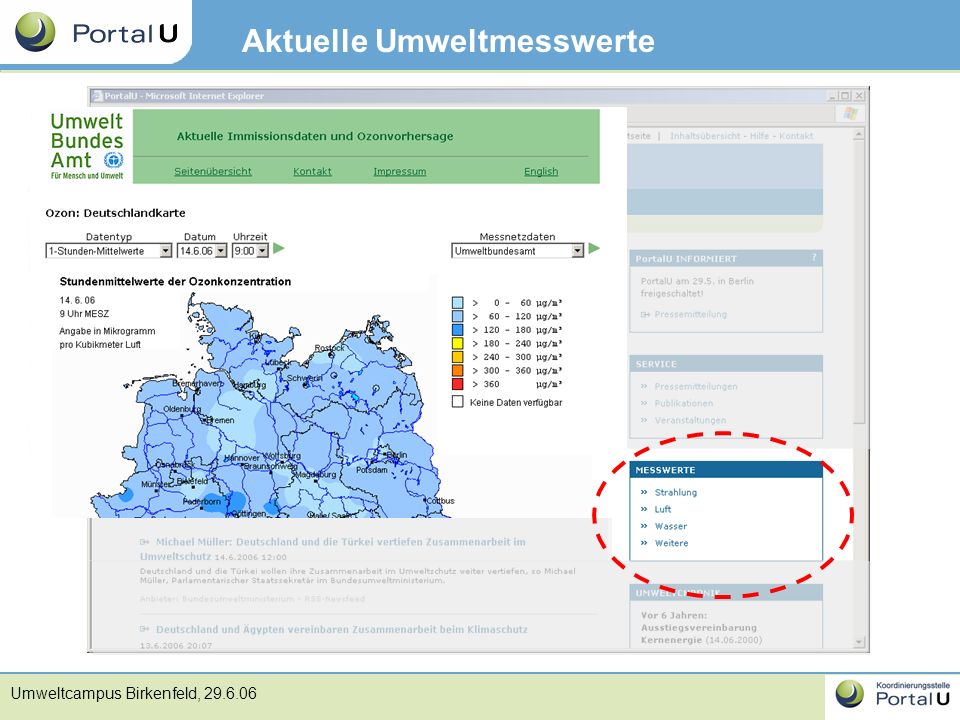Open Publikationen in the Service box
Viewport: 960px width, 720px height.
click(x=683, y=403)
